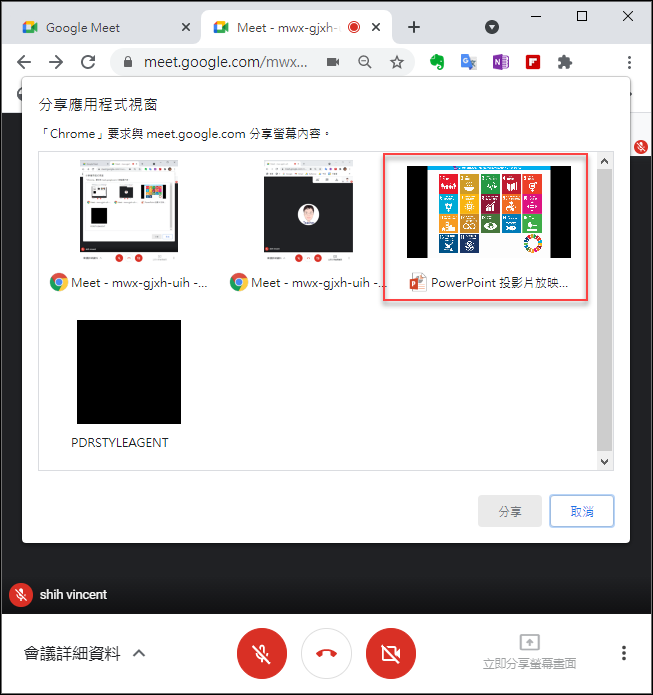Click the window list scroll down arrow

tap(604, 461)
